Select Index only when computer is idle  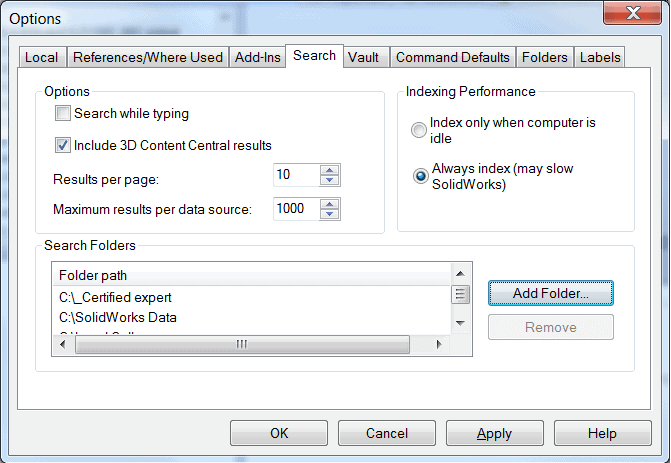[x=419, y=129]
